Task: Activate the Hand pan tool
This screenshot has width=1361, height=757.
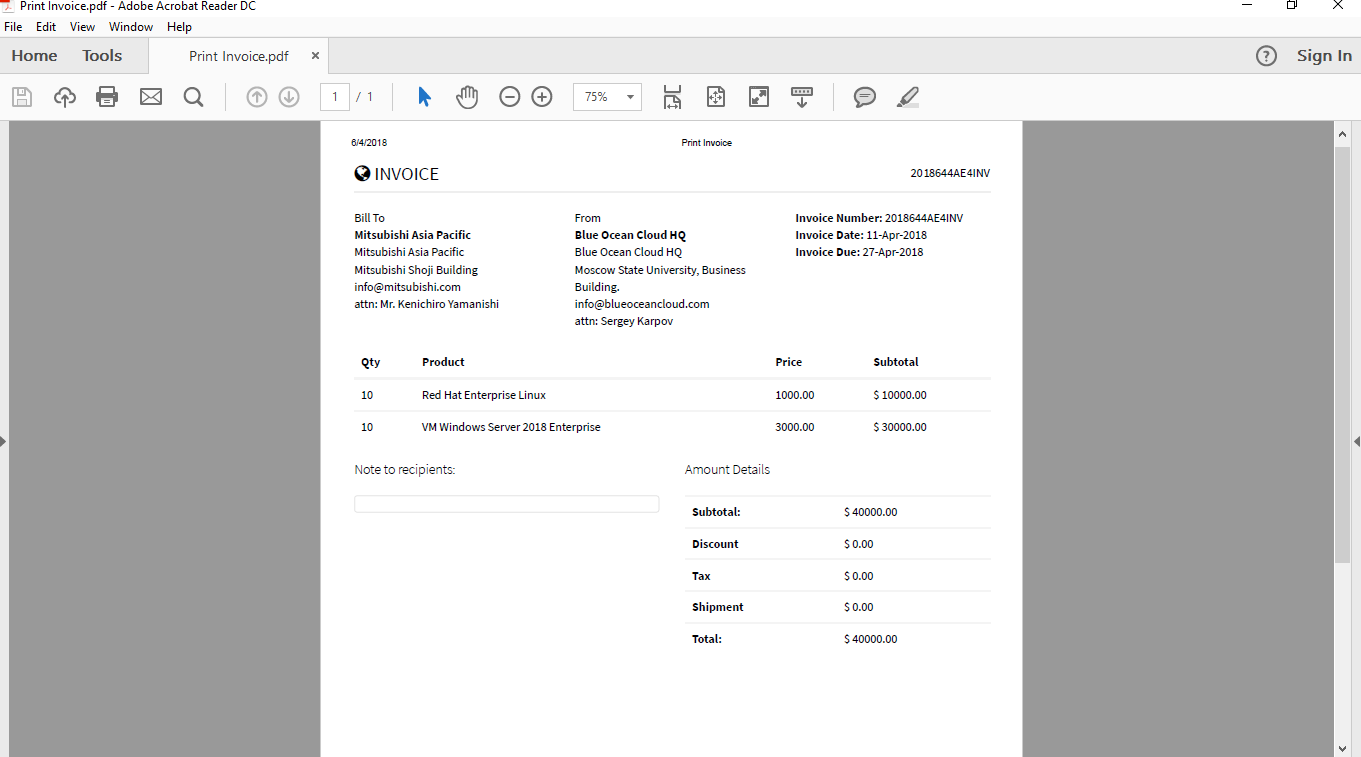Action: point(467,97)
